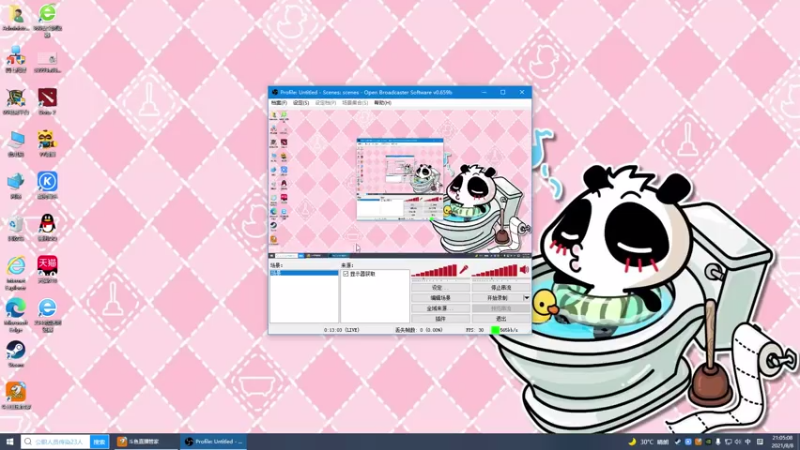Open the Administrator folder desktop icon

(16, 17)
